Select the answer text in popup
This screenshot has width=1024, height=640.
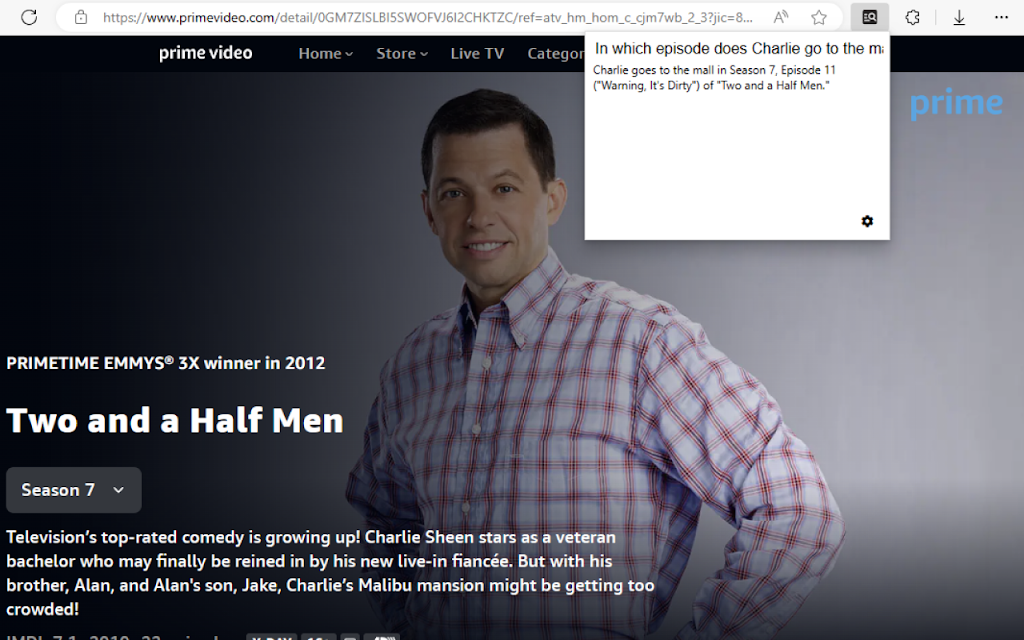pos(714,78)
